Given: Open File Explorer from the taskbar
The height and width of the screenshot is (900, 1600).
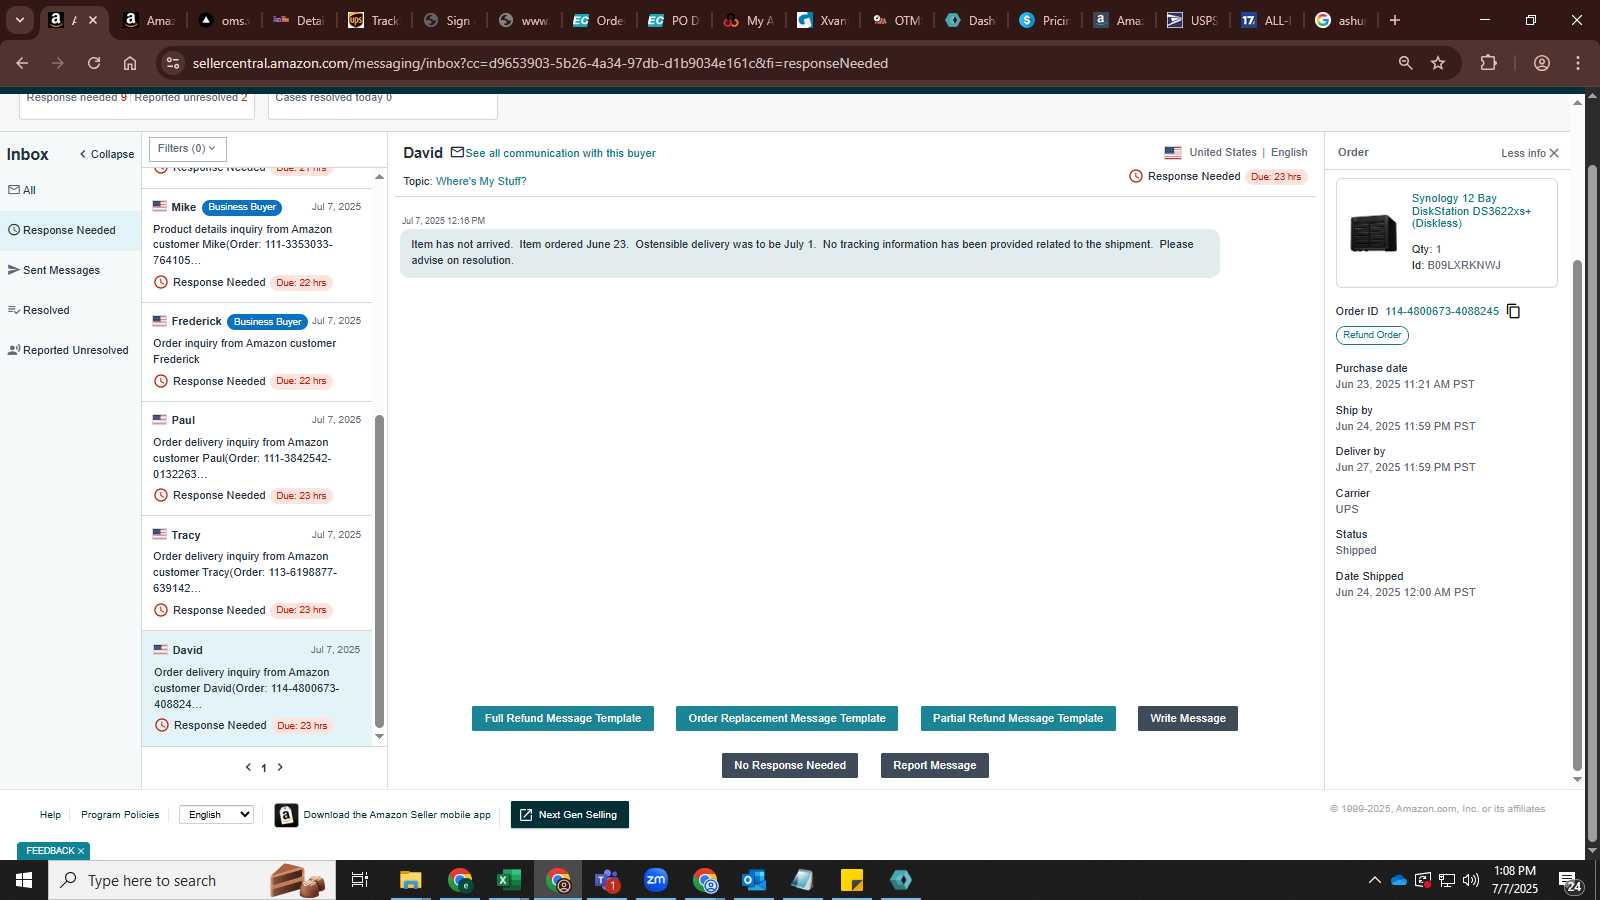Looking at the screenshot, I should point(410,880).
